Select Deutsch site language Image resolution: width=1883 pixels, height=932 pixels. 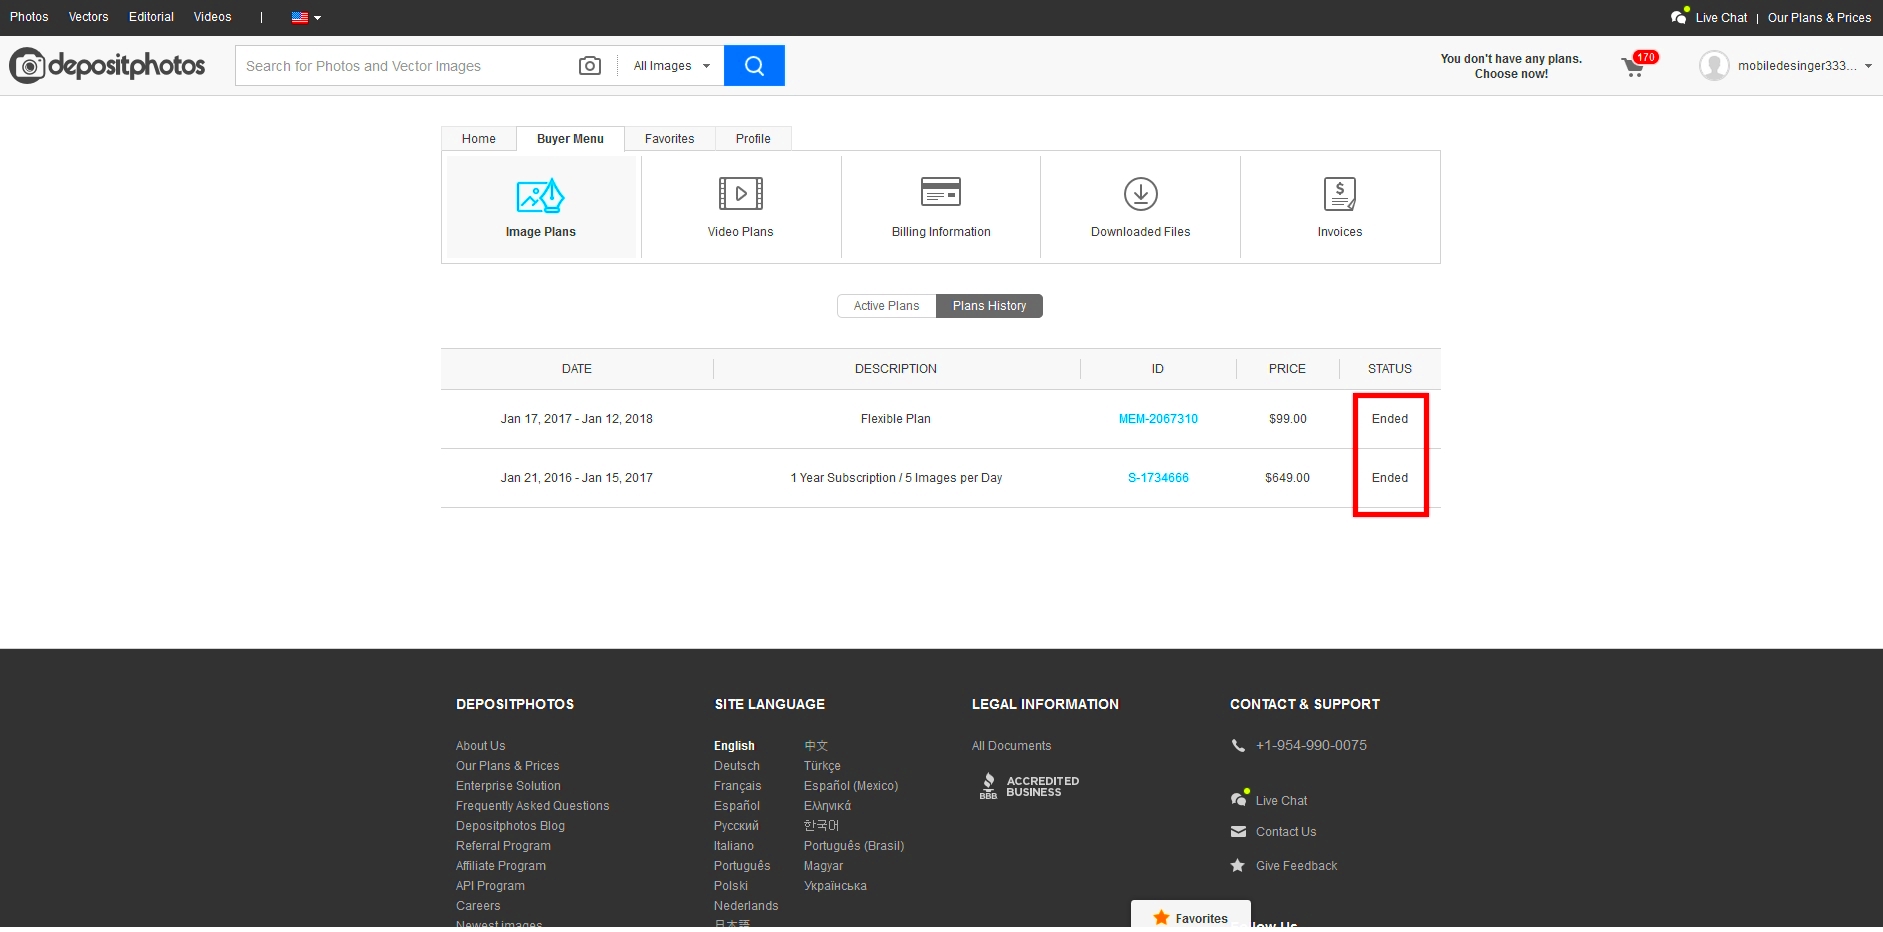(x=737, y=766)
